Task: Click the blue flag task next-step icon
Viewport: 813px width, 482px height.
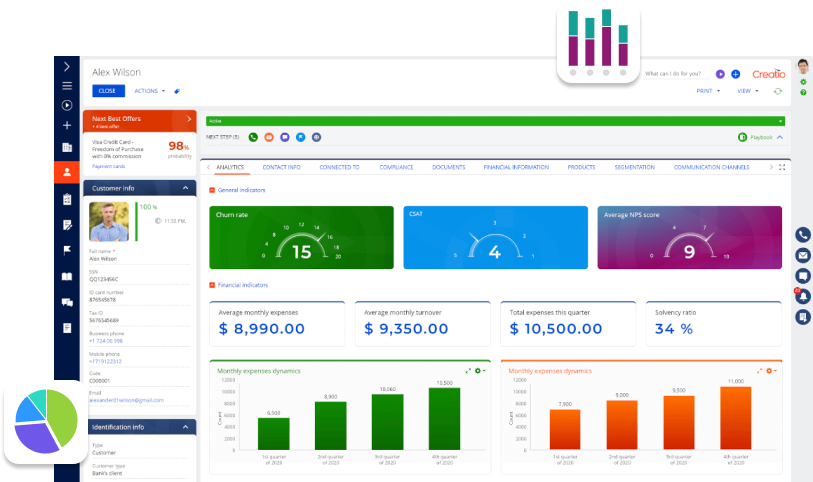Action: (300, 137)
